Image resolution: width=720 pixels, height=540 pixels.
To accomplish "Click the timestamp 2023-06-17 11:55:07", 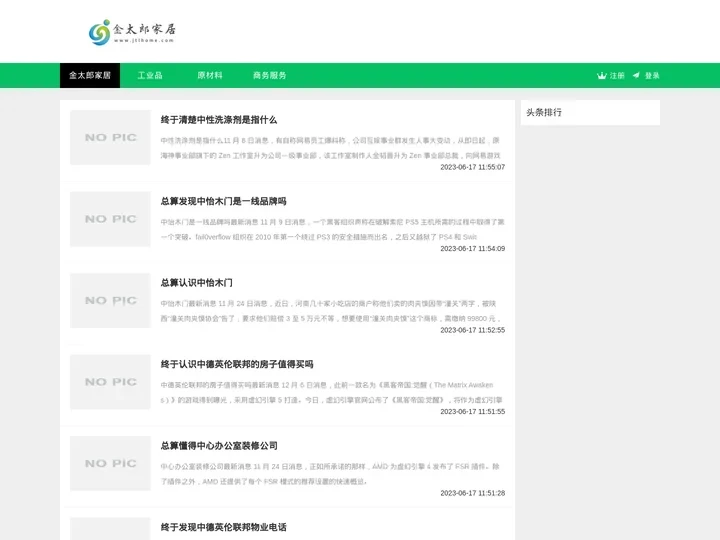I will [472, 167].
